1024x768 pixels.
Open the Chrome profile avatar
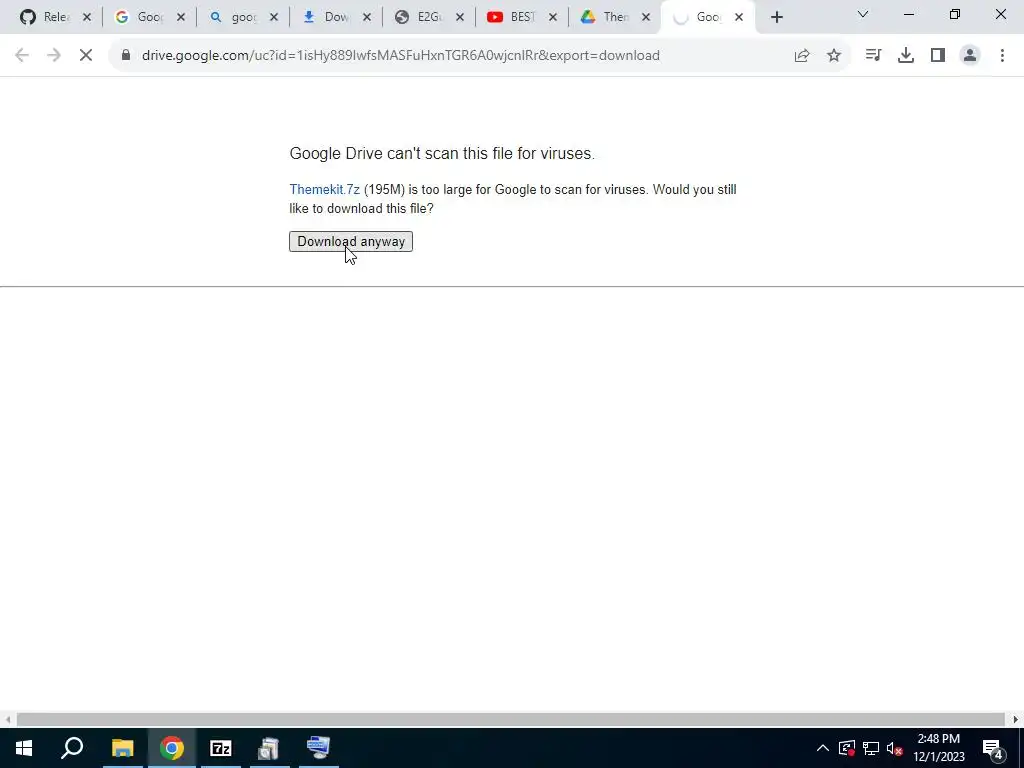(x=970, y=56)
